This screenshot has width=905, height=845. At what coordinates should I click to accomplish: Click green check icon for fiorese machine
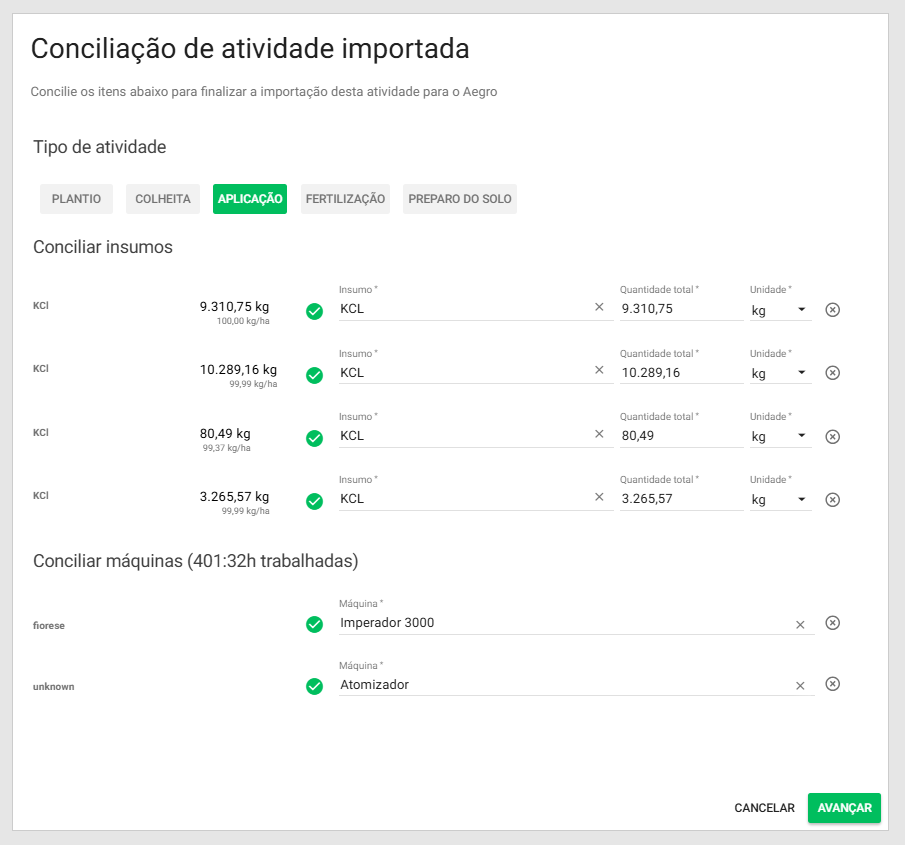pos(314,624)
